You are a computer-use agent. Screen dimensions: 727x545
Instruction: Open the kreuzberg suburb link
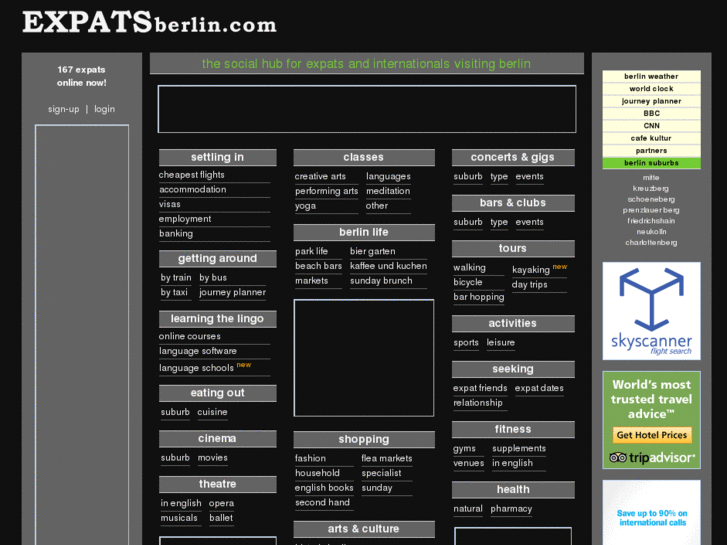651,188
